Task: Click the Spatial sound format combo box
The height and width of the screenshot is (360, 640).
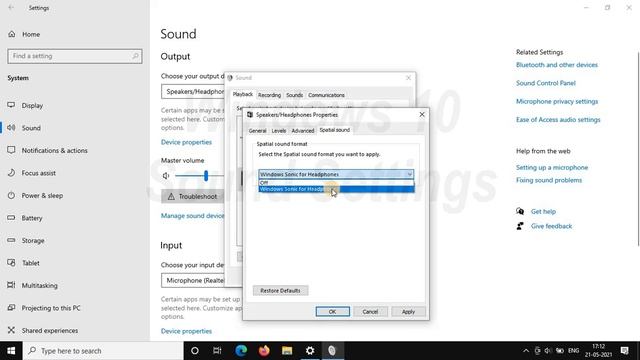Action: point(336,174)
